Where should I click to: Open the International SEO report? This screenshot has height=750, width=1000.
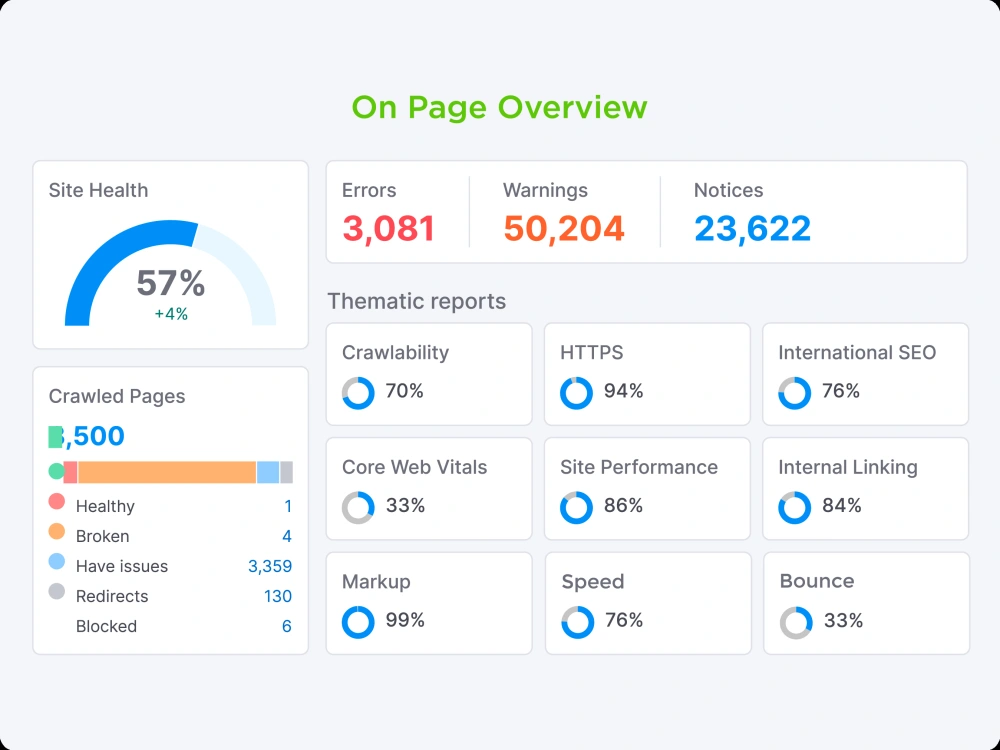pos(865,374)
